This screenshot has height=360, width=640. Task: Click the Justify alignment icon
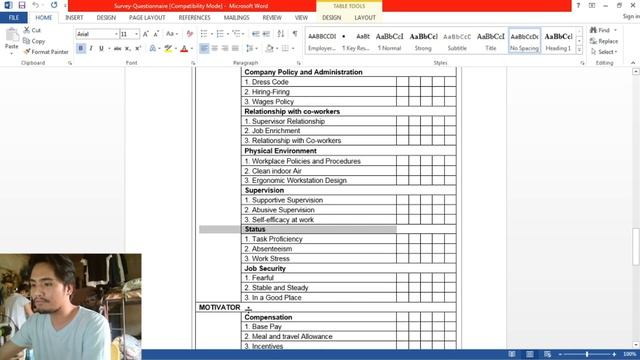tap(235, 49)
